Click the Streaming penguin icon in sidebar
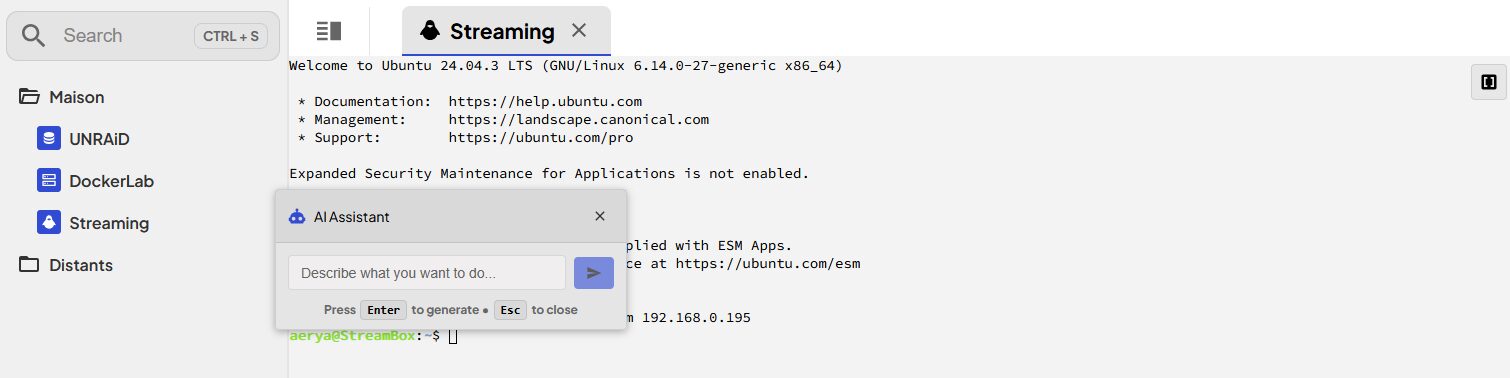Viewport: 1510px width, 378px height. tap(48, 223)
